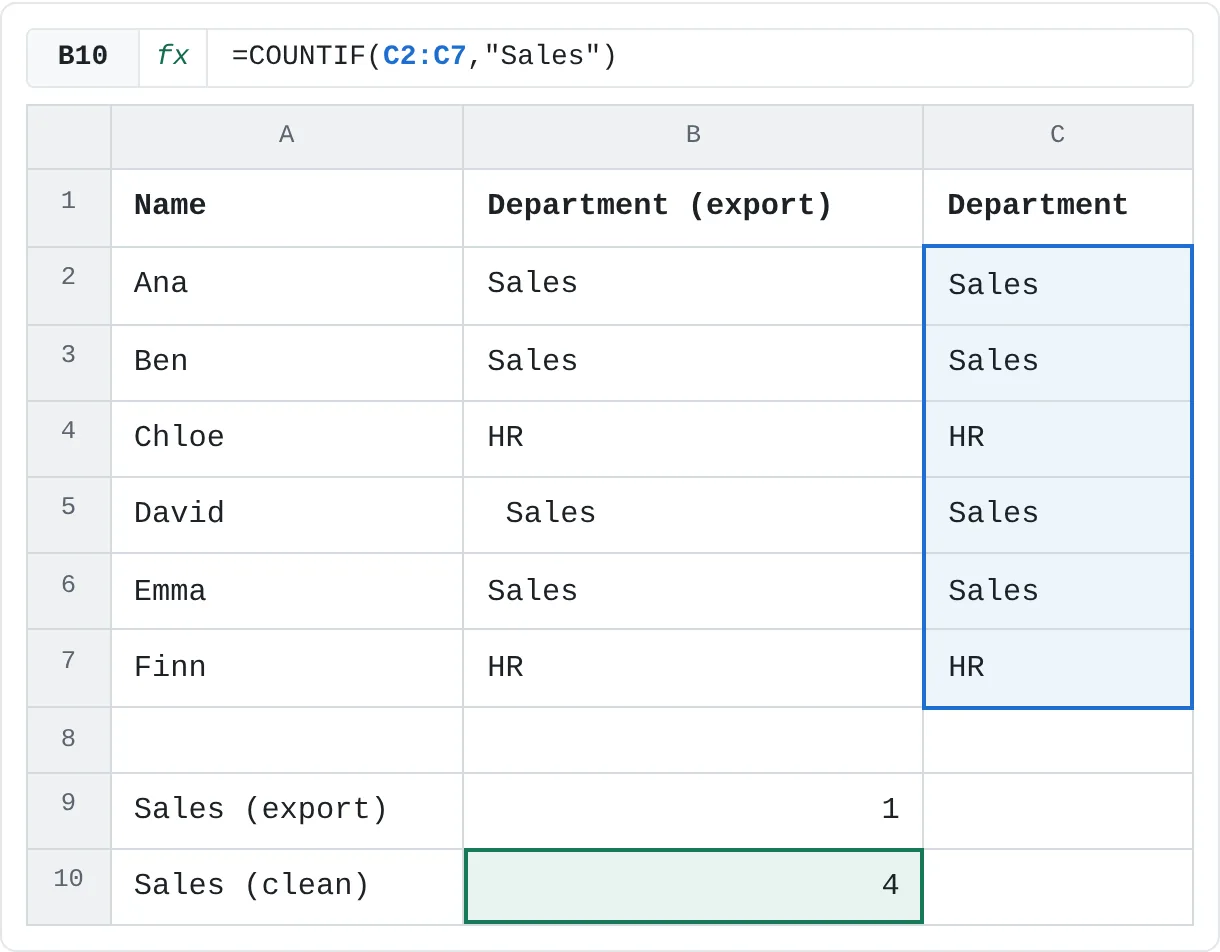The height and width of the screenshot is (952, 1220).
Task: Click empty cell A8
Action: point(287,740)
